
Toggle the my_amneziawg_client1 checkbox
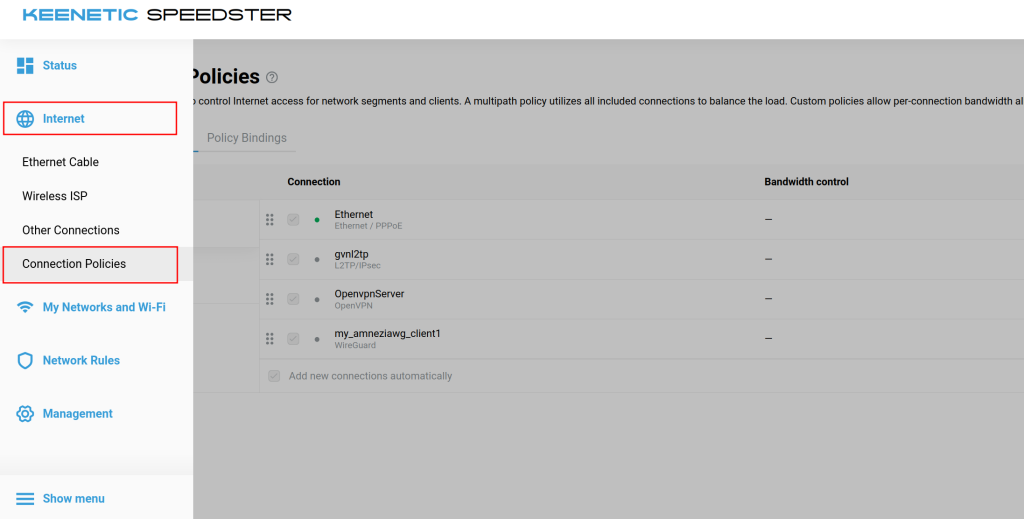(x=293, y=339)
